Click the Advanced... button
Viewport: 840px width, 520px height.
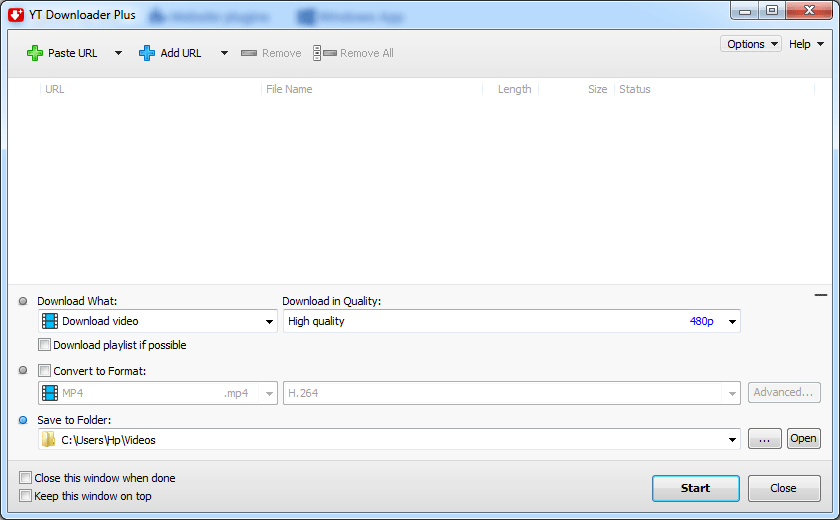784,393
